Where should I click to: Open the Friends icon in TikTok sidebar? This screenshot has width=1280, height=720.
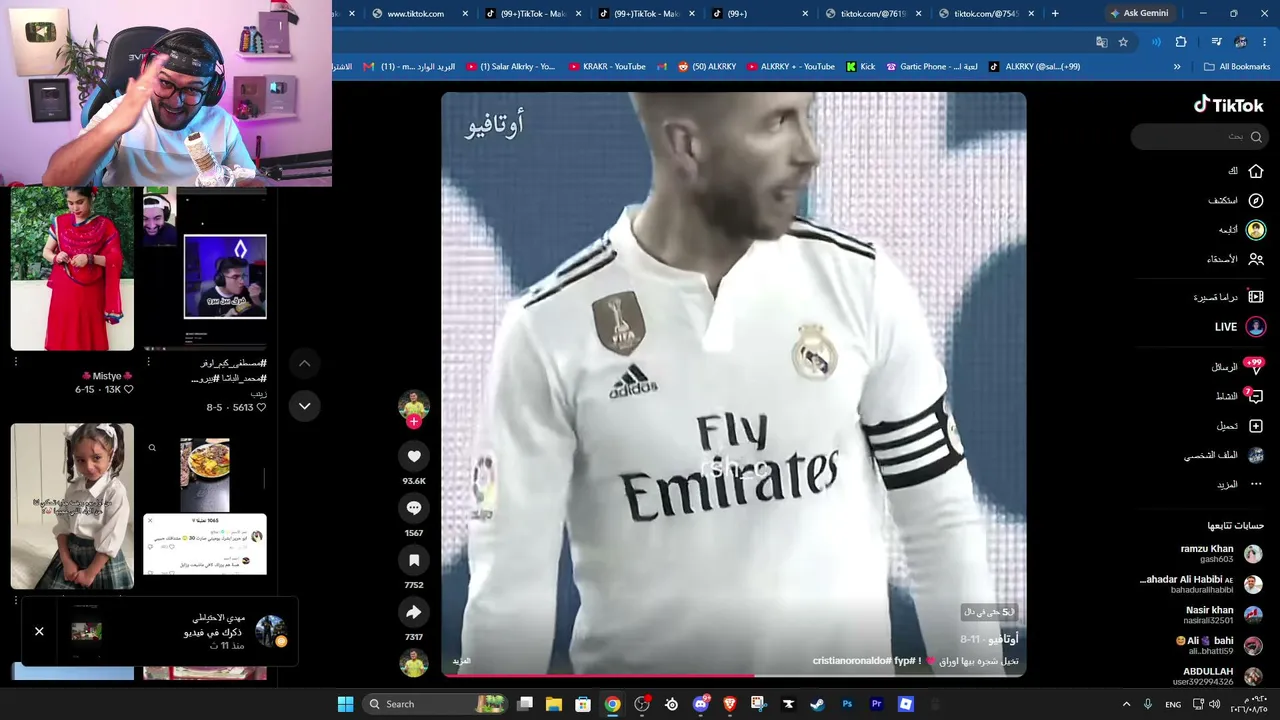click(x=1256, y=259)
